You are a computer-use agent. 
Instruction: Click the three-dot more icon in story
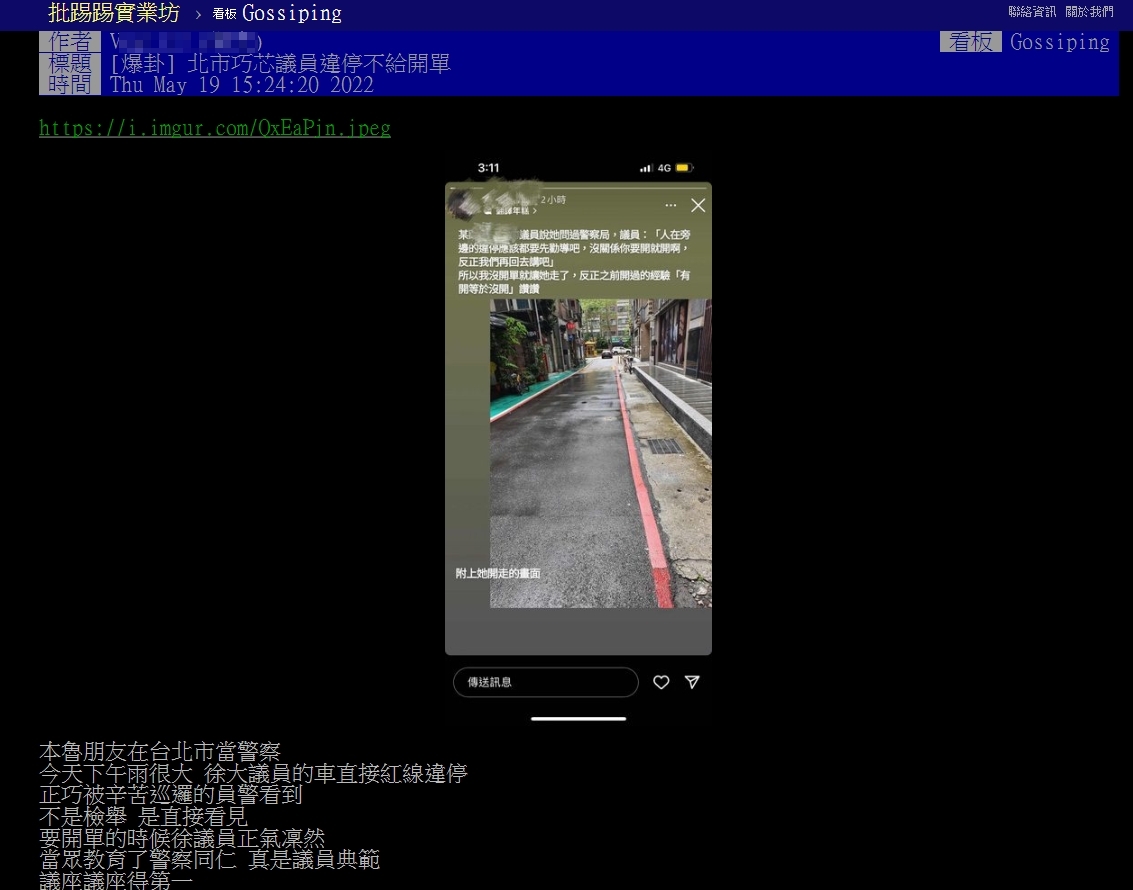671,205
